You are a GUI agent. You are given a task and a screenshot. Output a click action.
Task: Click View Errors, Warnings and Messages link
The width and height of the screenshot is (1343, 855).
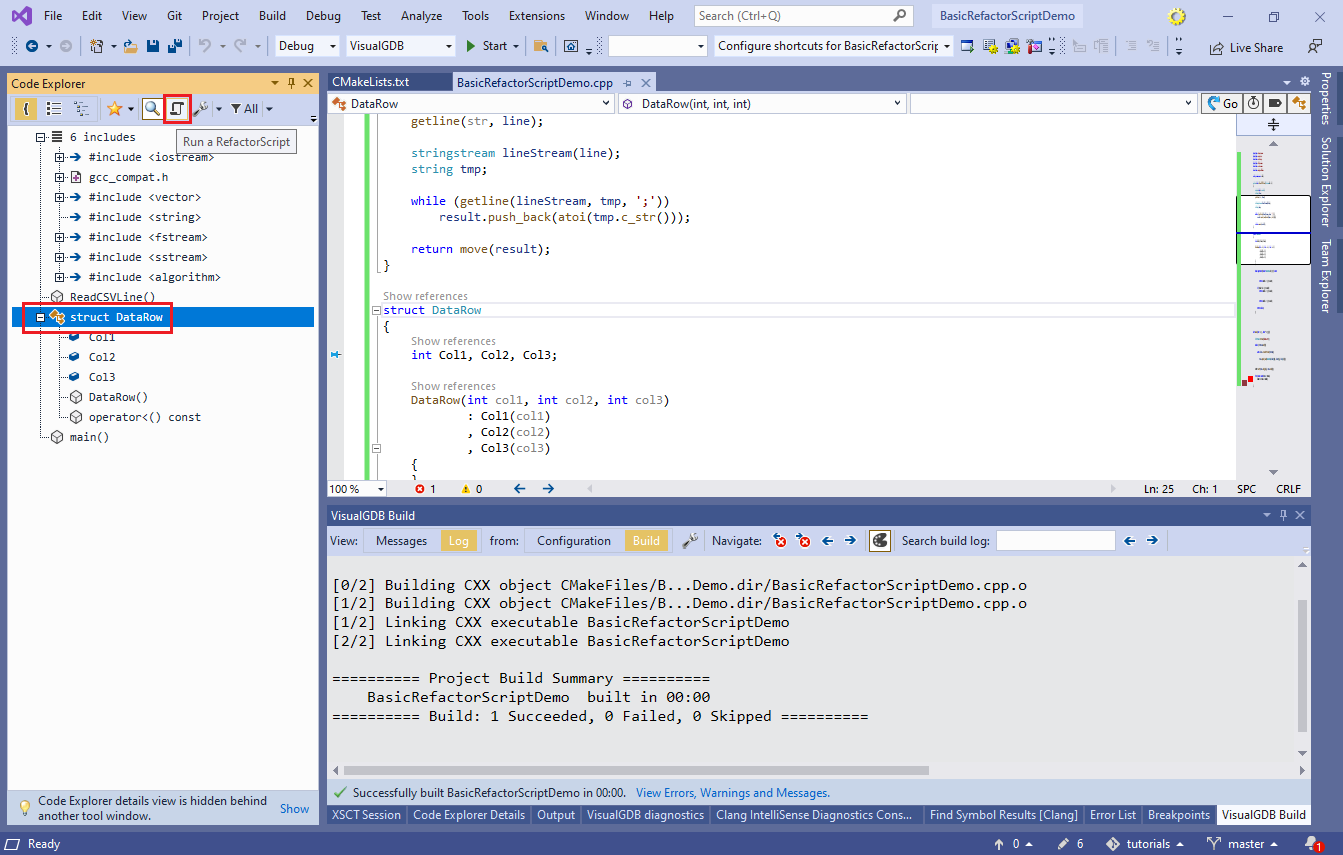click(732, 793)
